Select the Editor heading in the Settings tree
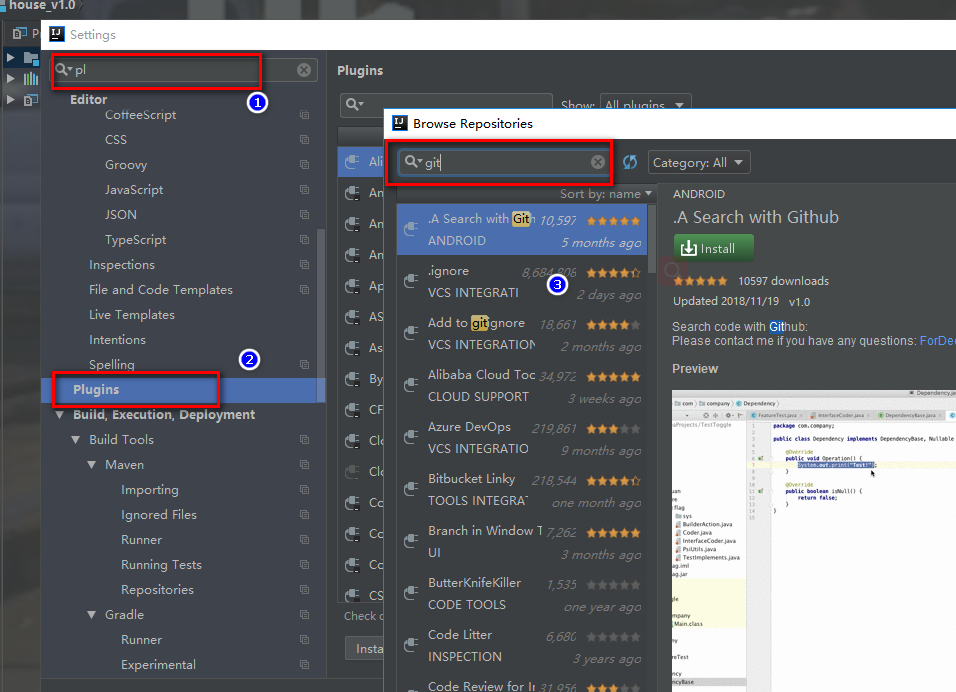This screenshot has height=692, width=956. click(x=88, y=99)
